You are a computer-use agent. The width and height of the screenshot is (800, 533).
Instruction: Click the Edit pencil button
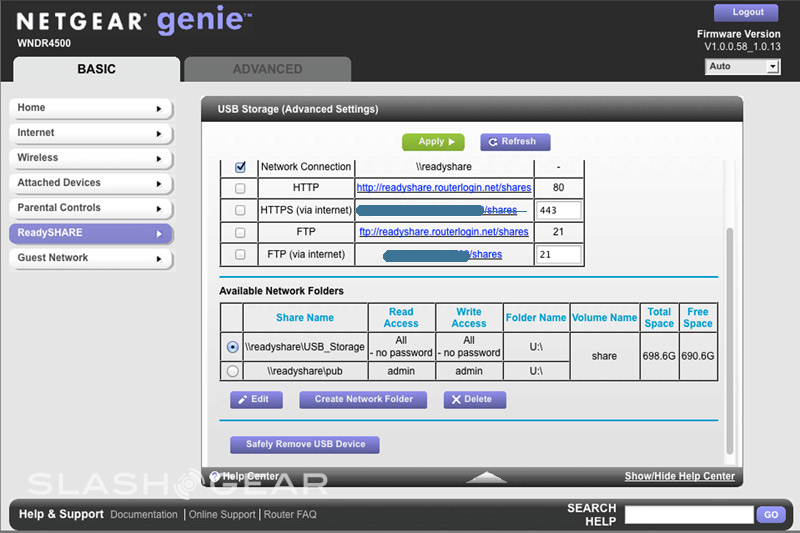click(256, 399)
